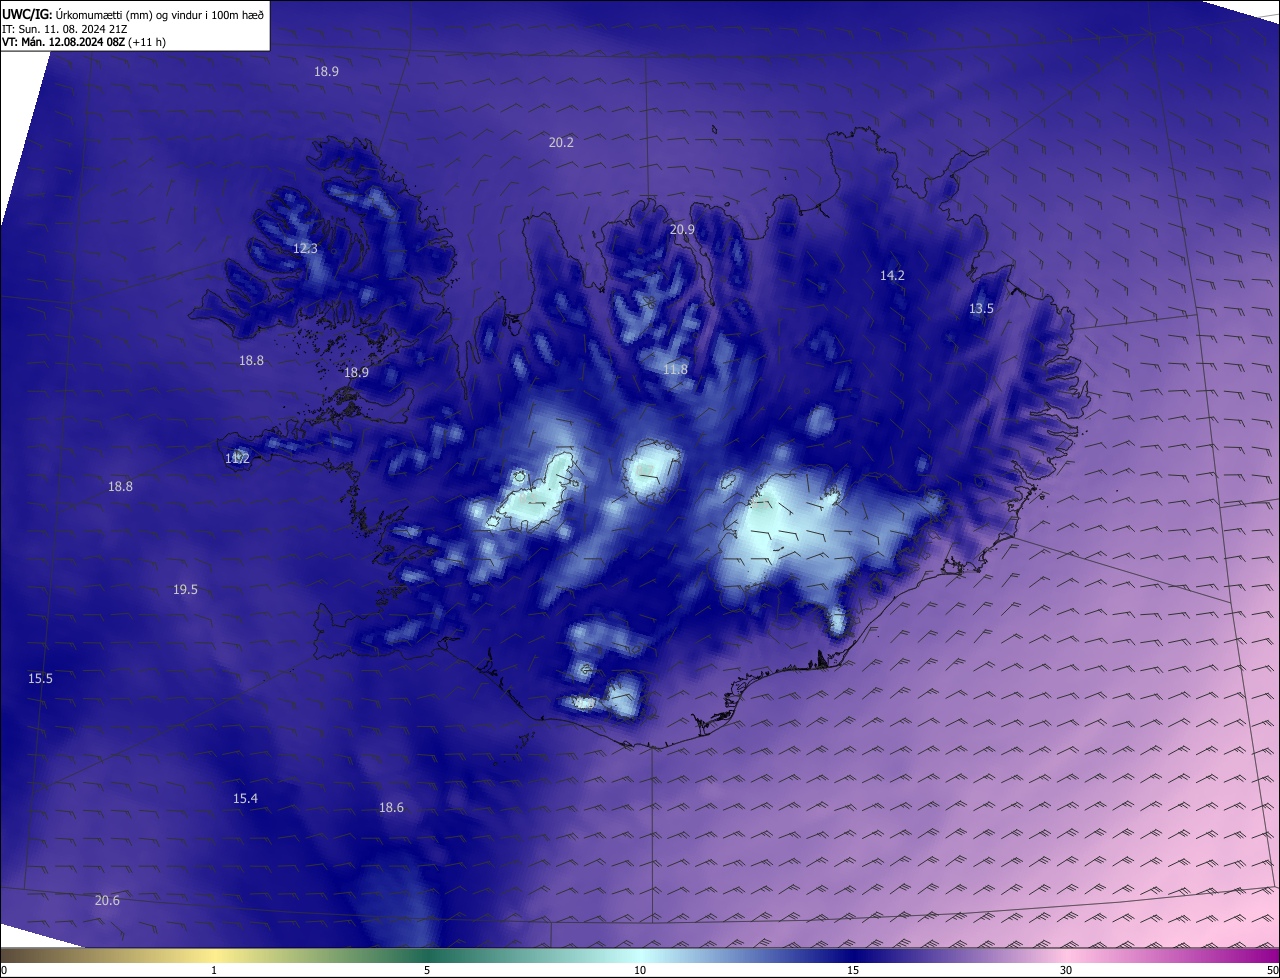Image resolution: width=1280 pixels, height=978 pixels.
Task: Click the color scale tick label 10
Action: click(640, 971)
